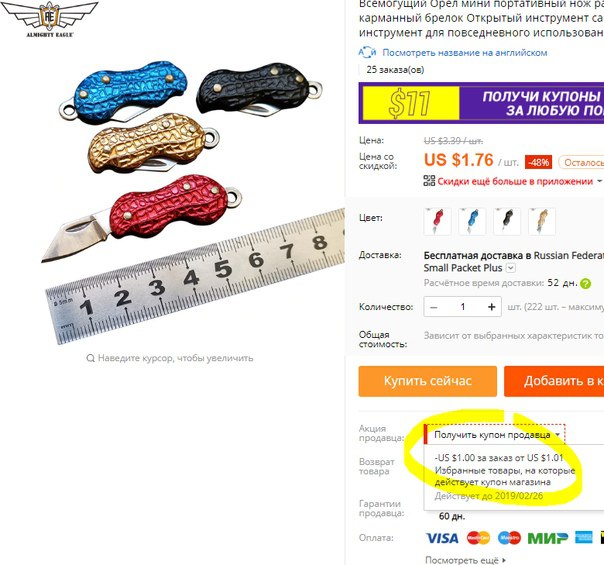604x565 pixels.
Task: Open the green delivery time help icon
Action: point(586,284)
